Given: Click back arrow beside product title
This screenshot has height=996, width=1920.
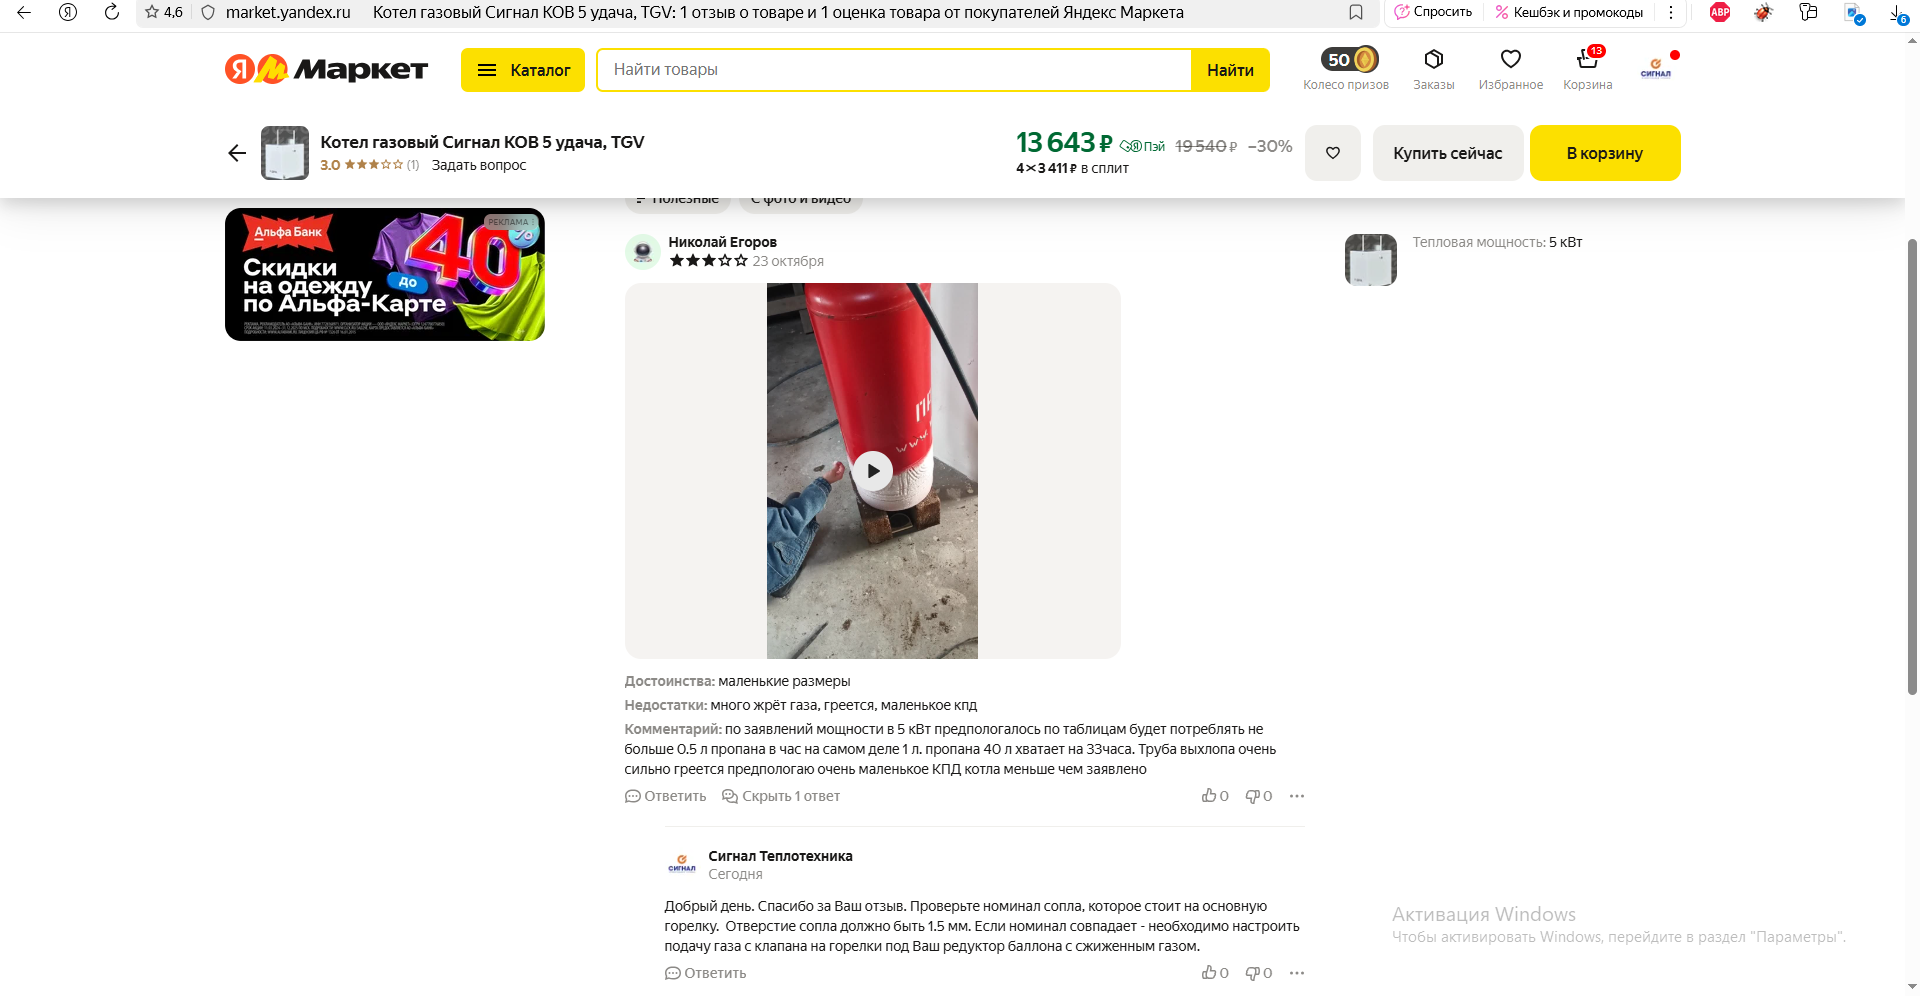Looking at the screenshot, I should click(237, 153).
